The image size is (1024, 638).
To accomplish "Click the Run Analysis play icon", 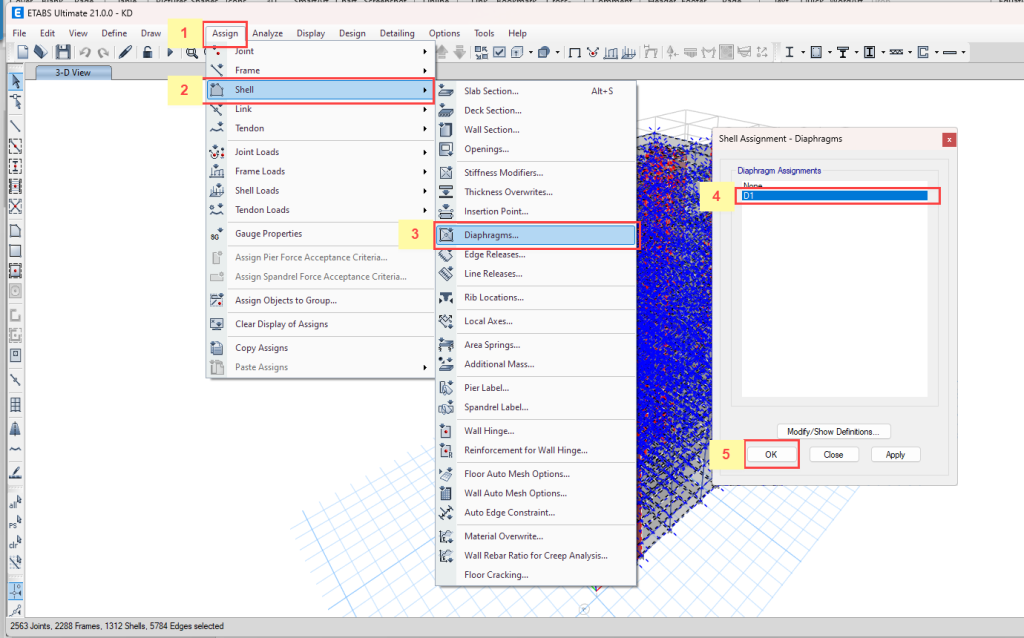I will click(170, 52).
